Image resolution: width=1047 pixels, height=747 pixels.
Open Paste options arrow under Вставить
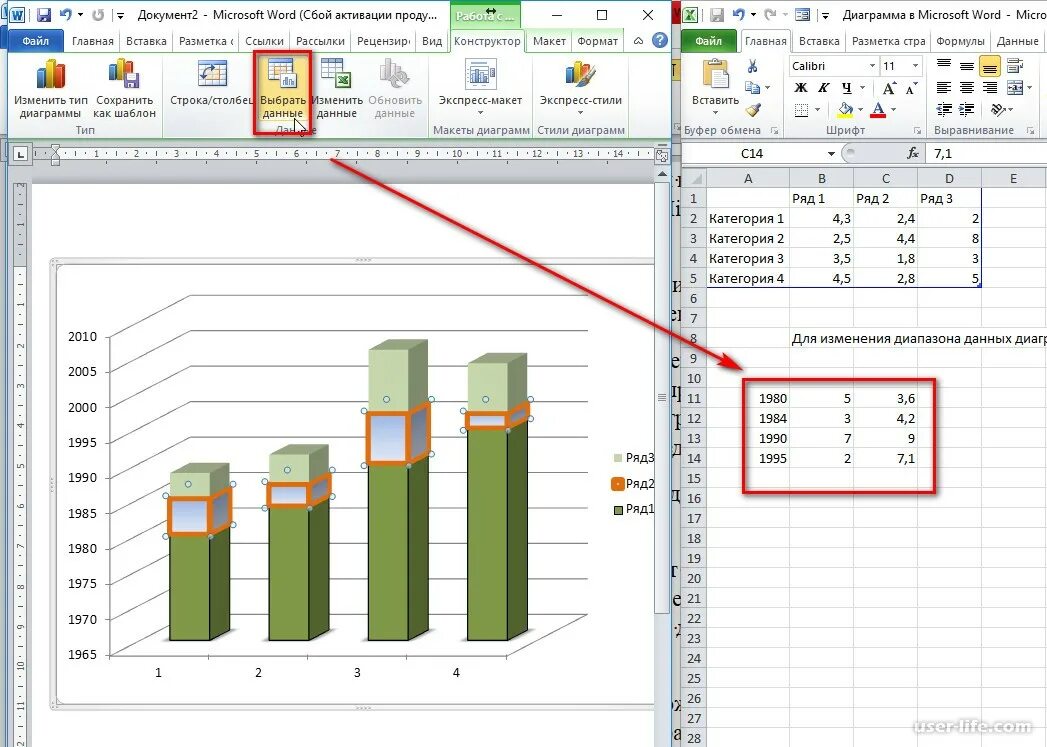[715, 112]
